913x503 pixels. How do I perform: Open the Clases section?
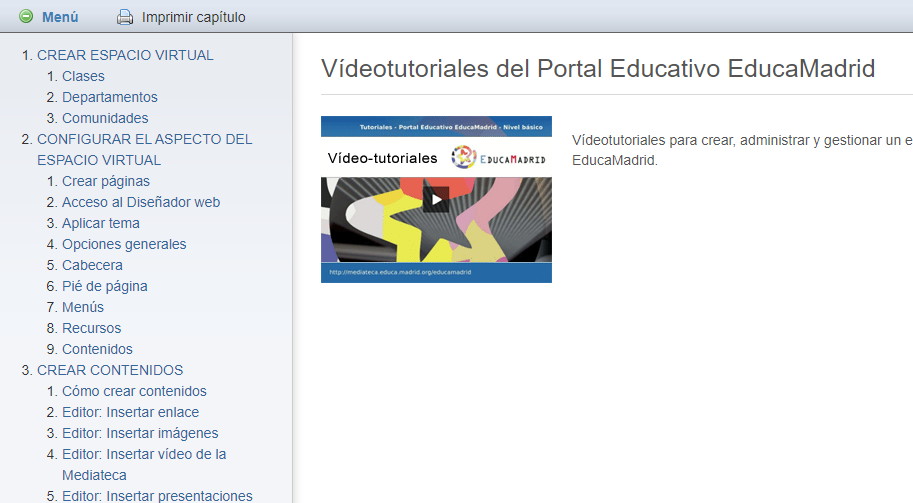pyautogui.click(x=83, y=76)
